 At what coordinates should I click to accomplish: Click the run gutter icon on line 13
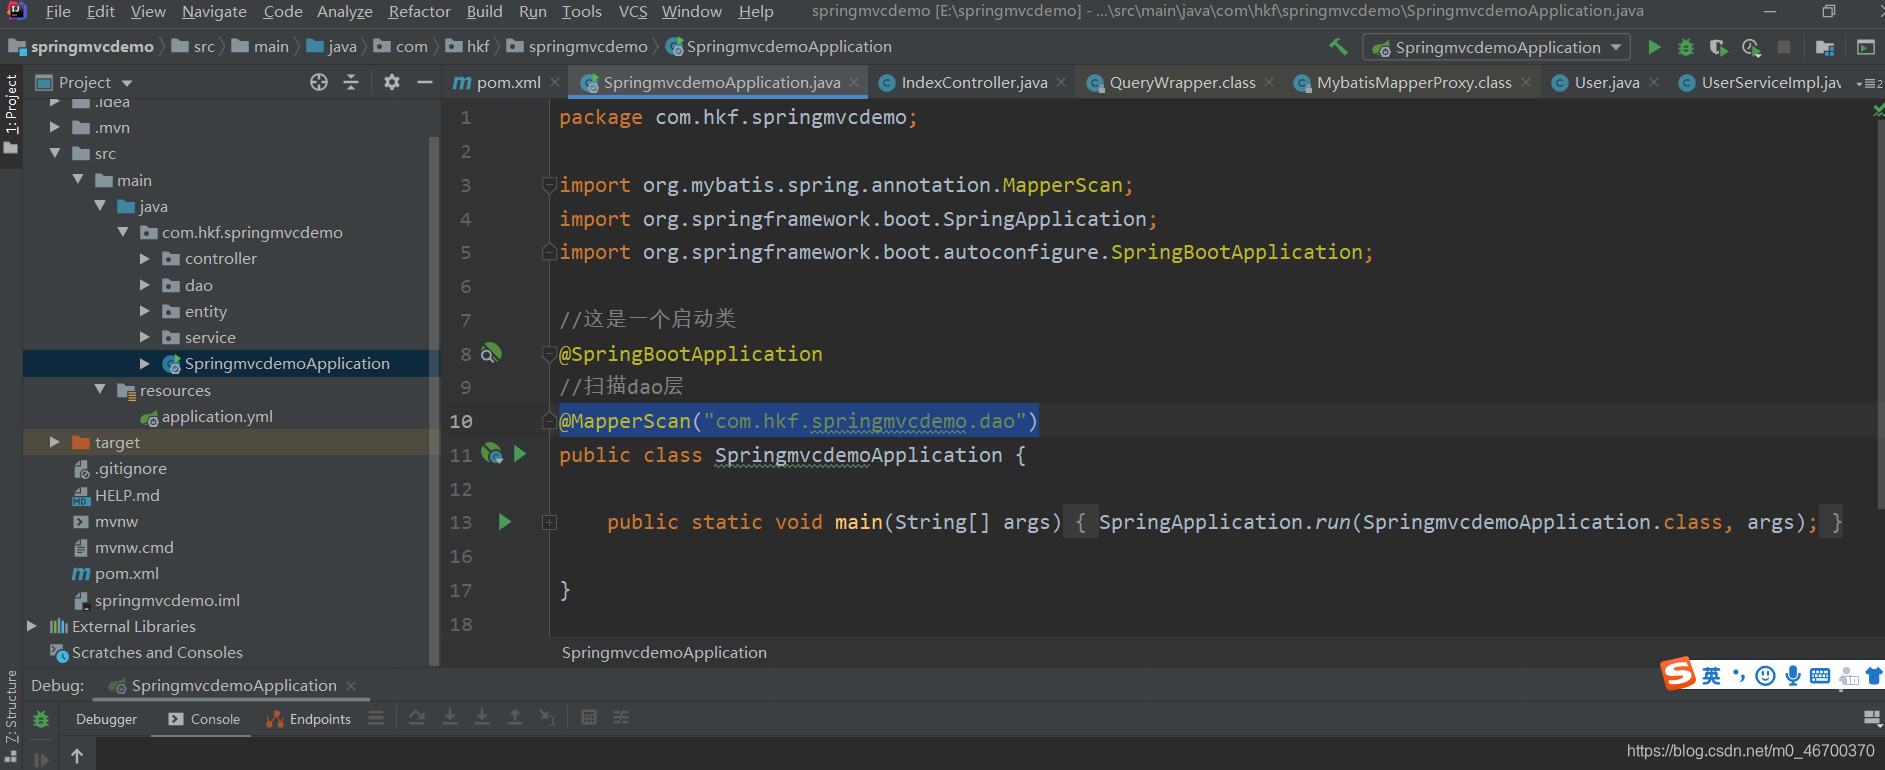click(505, 521)
